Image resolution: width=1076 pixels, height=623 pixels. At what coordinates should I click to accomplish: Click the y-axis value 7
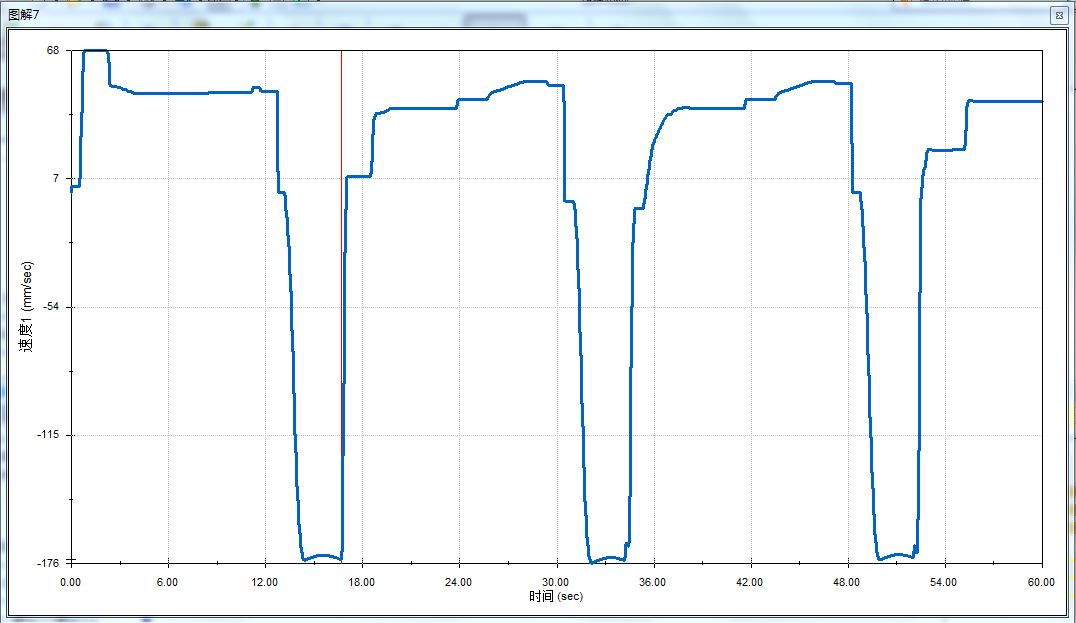point(56,178)
